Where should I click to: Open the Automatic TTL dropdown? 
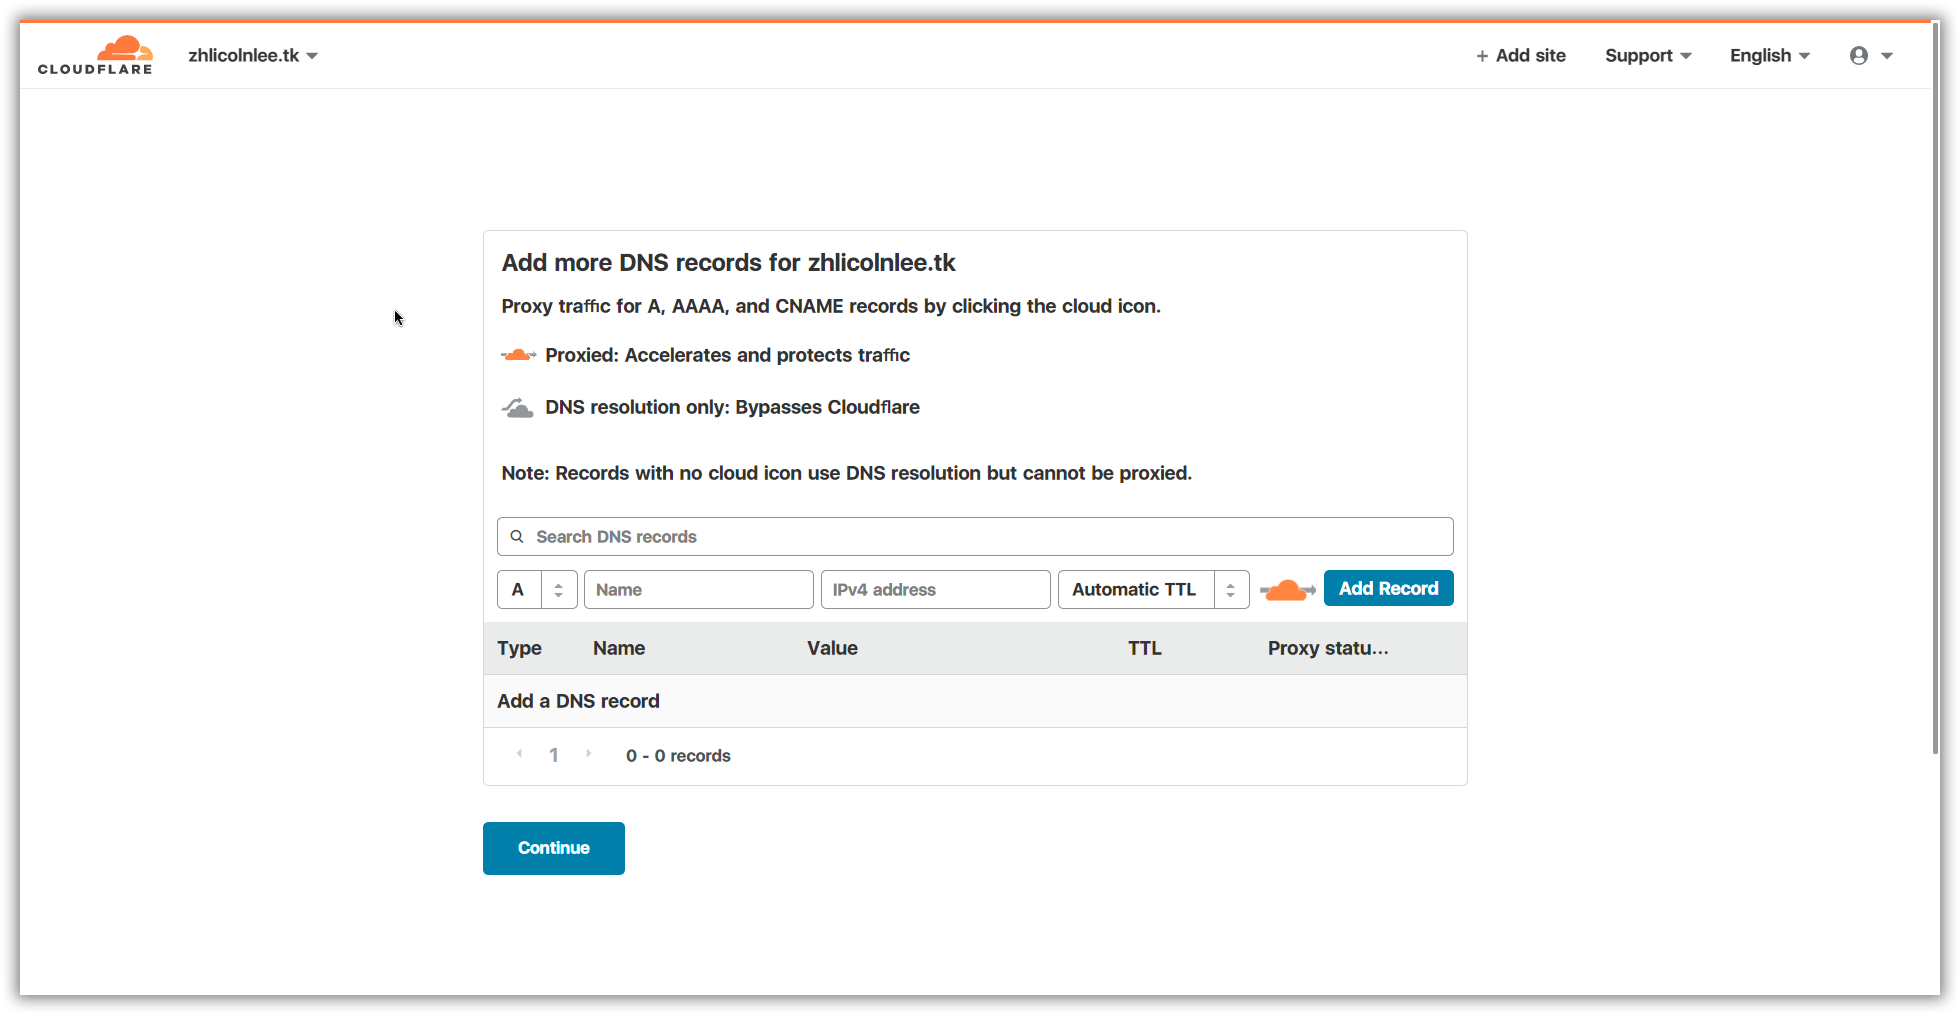pos(1154,590)
